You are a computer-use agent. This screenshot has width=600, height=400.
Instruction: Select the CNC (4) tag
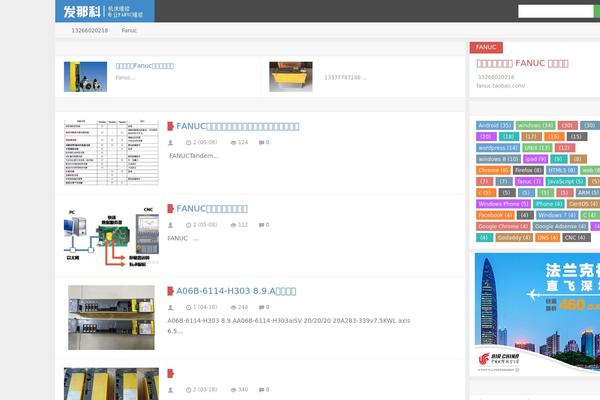click(x=577, y=238)
